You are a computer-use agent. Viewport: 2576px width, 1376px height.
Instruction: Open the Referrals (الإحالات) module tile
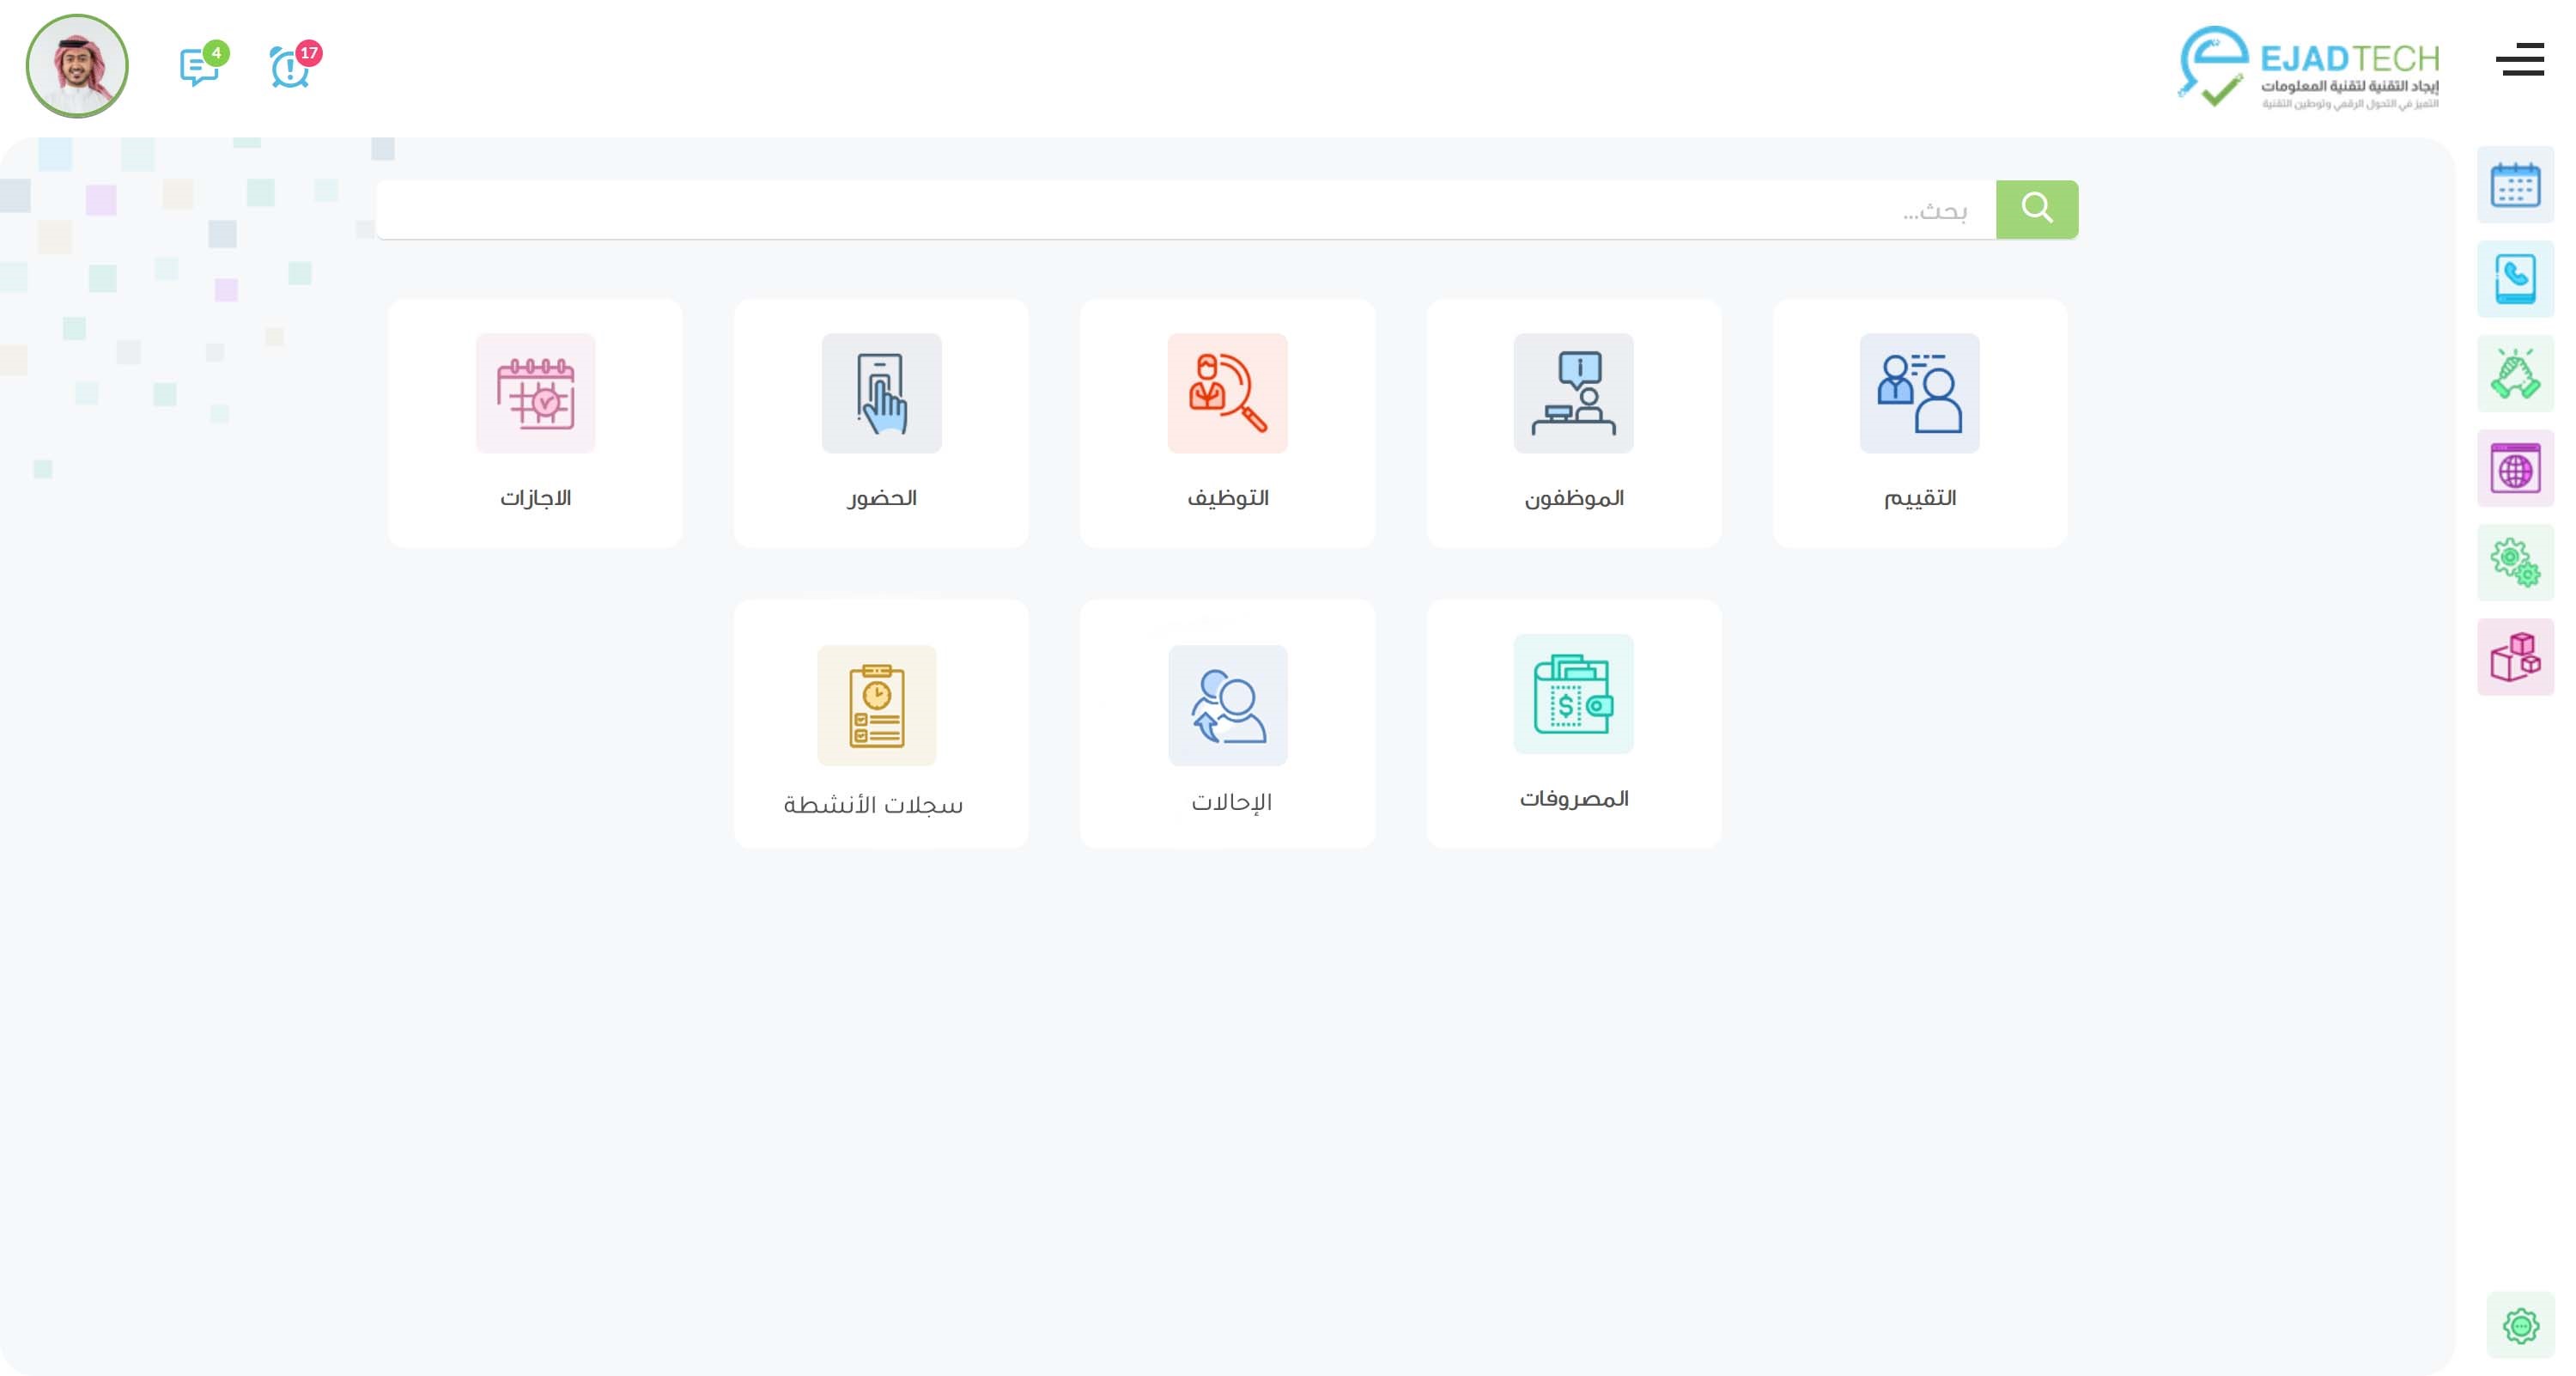[x=1227, y=722]
